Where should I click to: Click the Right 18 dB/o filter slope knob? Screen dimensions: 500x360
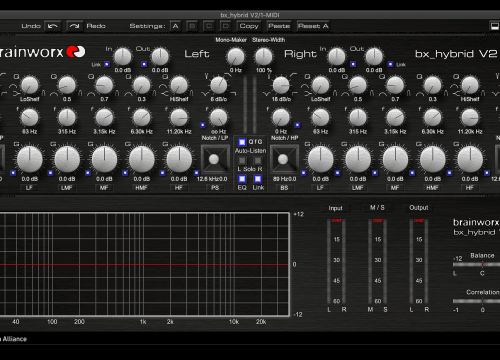[281, 85]
